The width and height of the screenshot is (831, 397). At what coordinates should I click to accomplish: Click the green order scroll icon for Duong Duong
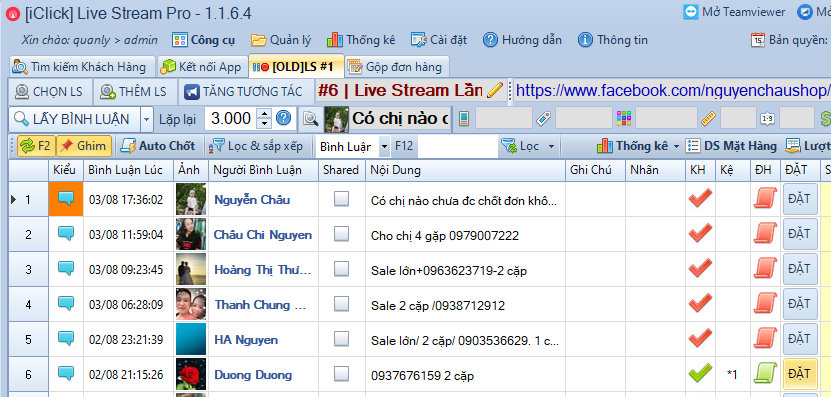765,374
